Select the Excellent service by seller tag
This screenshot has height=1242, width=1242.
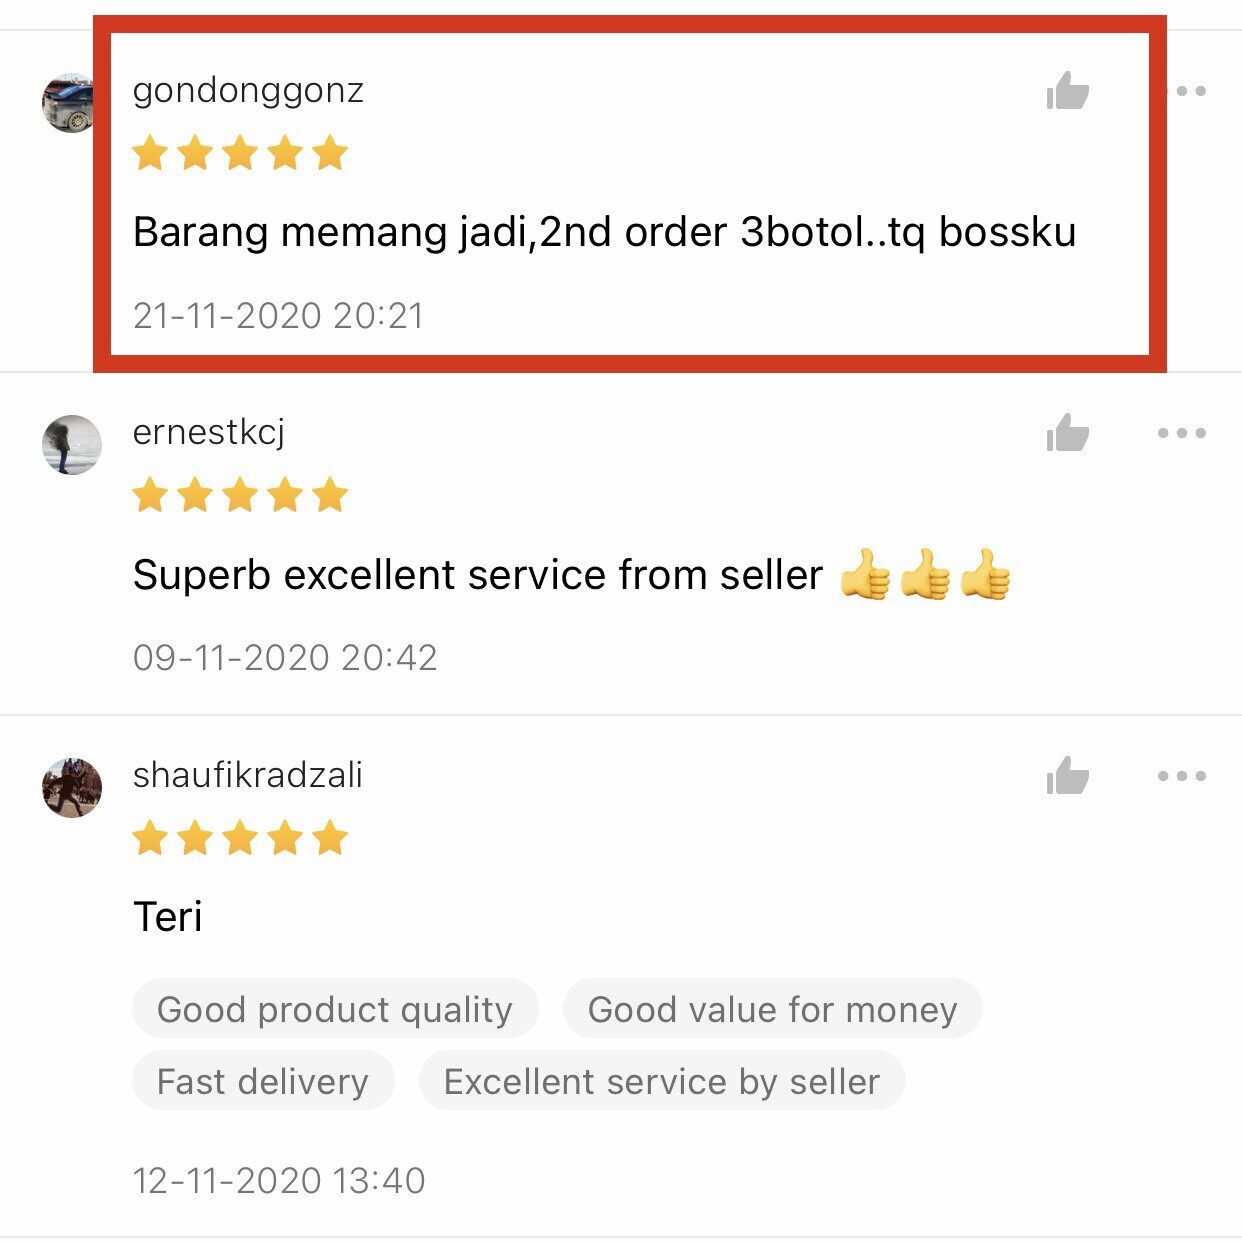click(662, 1081)
